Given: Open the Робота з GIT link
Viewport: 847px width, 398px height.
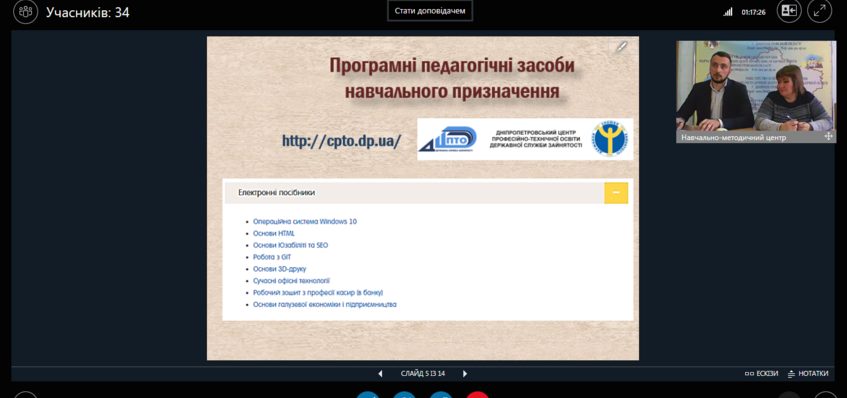Looking at the screenshot, I should 272,257.
